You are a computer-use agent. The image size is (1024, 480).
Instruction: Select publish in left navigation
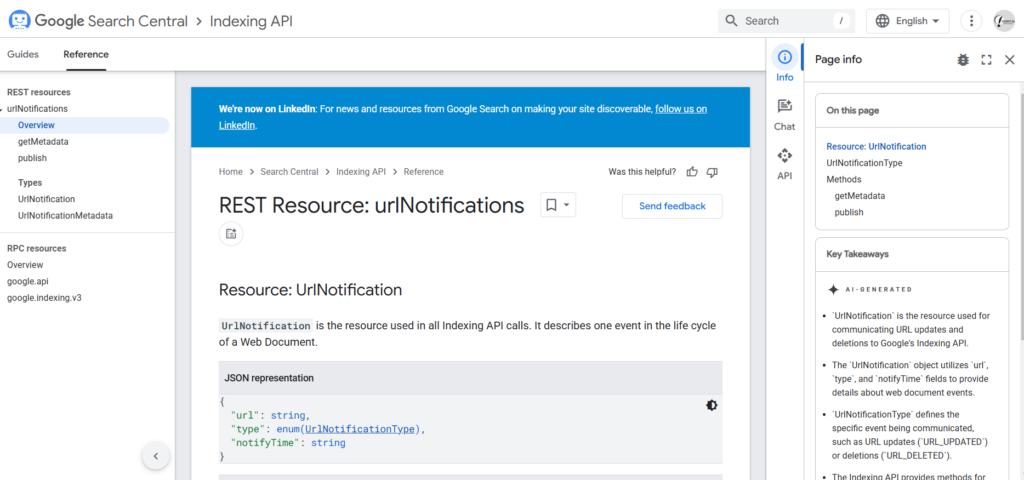(33, 158)
